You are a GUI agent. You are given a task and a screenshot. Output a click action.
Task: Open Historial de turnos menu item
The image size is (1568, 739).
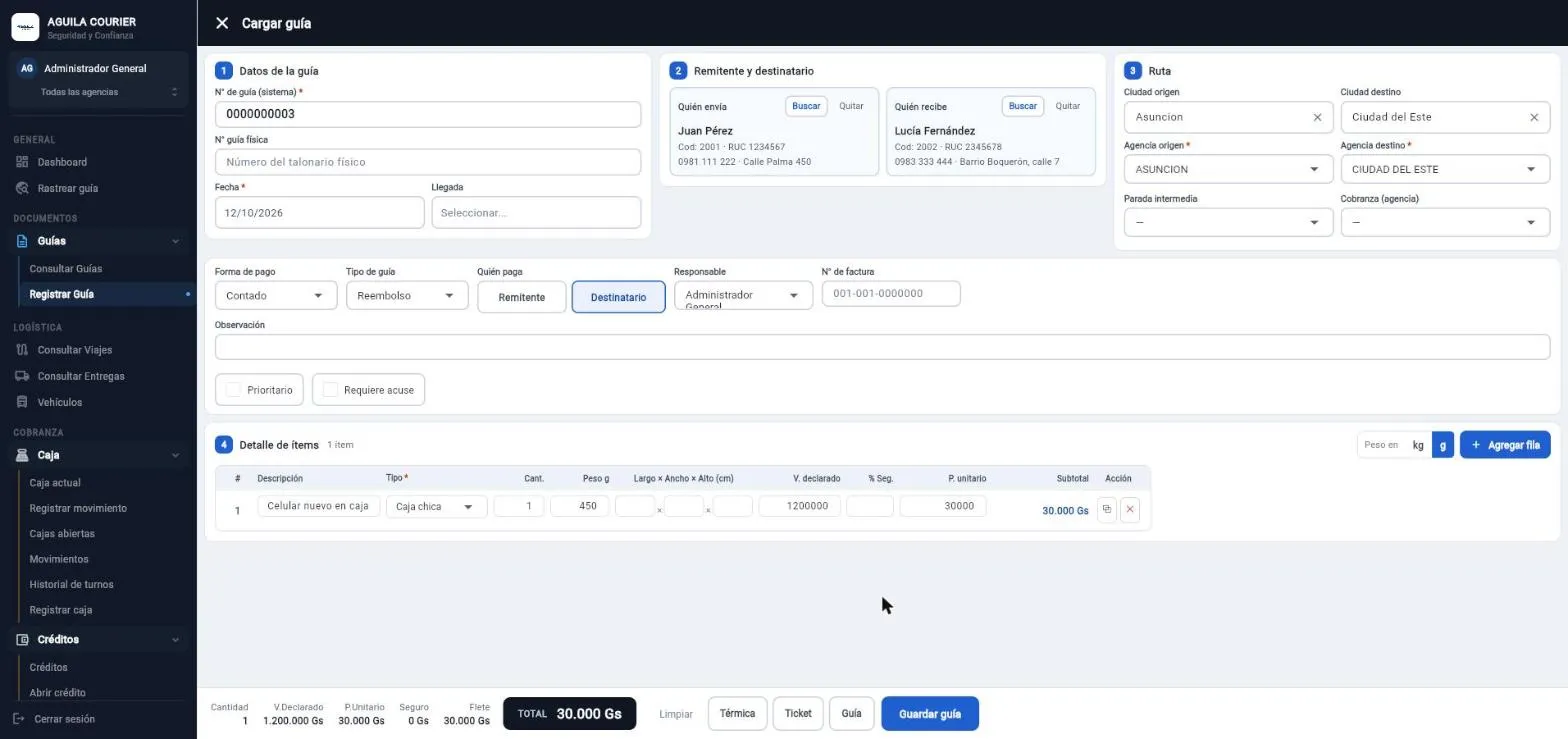point(72,584)
